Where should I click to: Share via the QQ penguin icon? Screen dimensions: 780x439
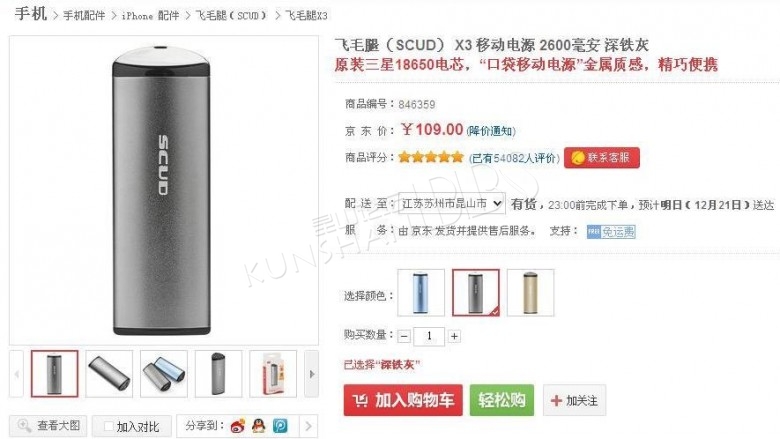[259, 426]
